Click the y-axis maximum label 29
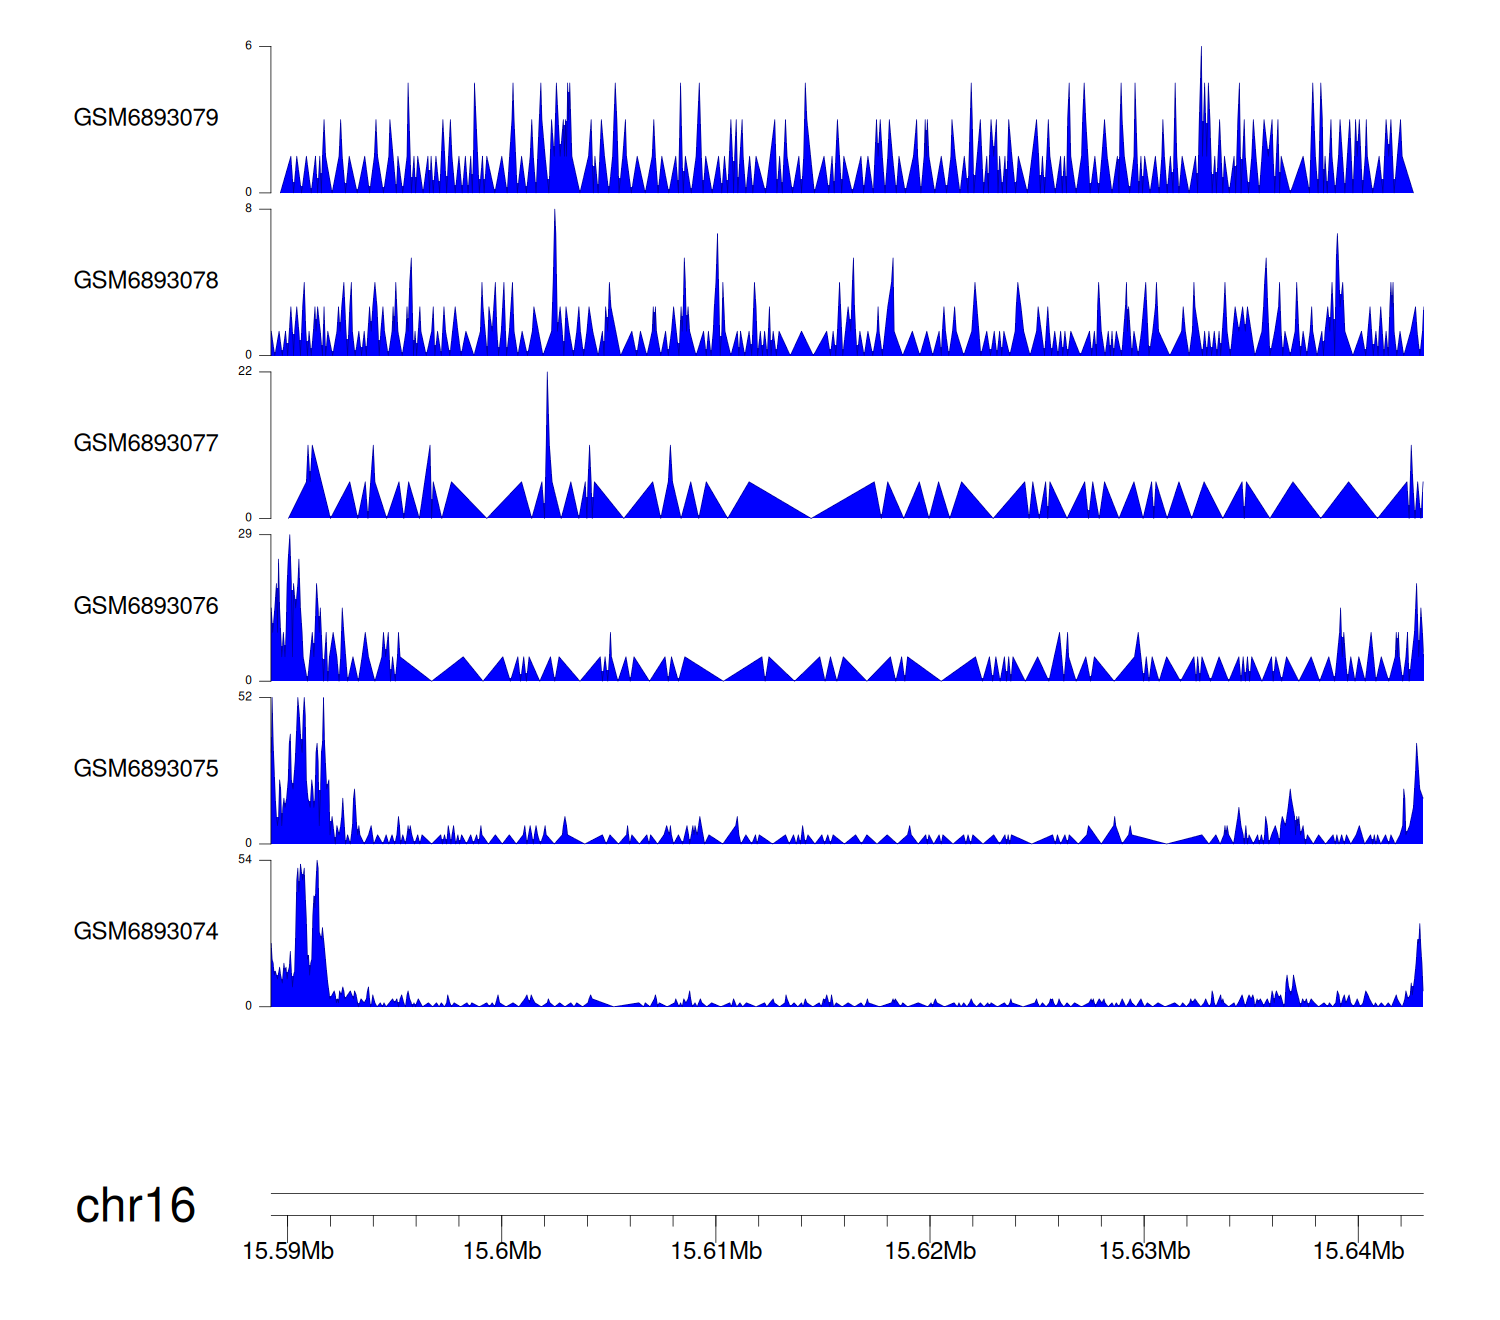1500x1320 pixels. 245,535
